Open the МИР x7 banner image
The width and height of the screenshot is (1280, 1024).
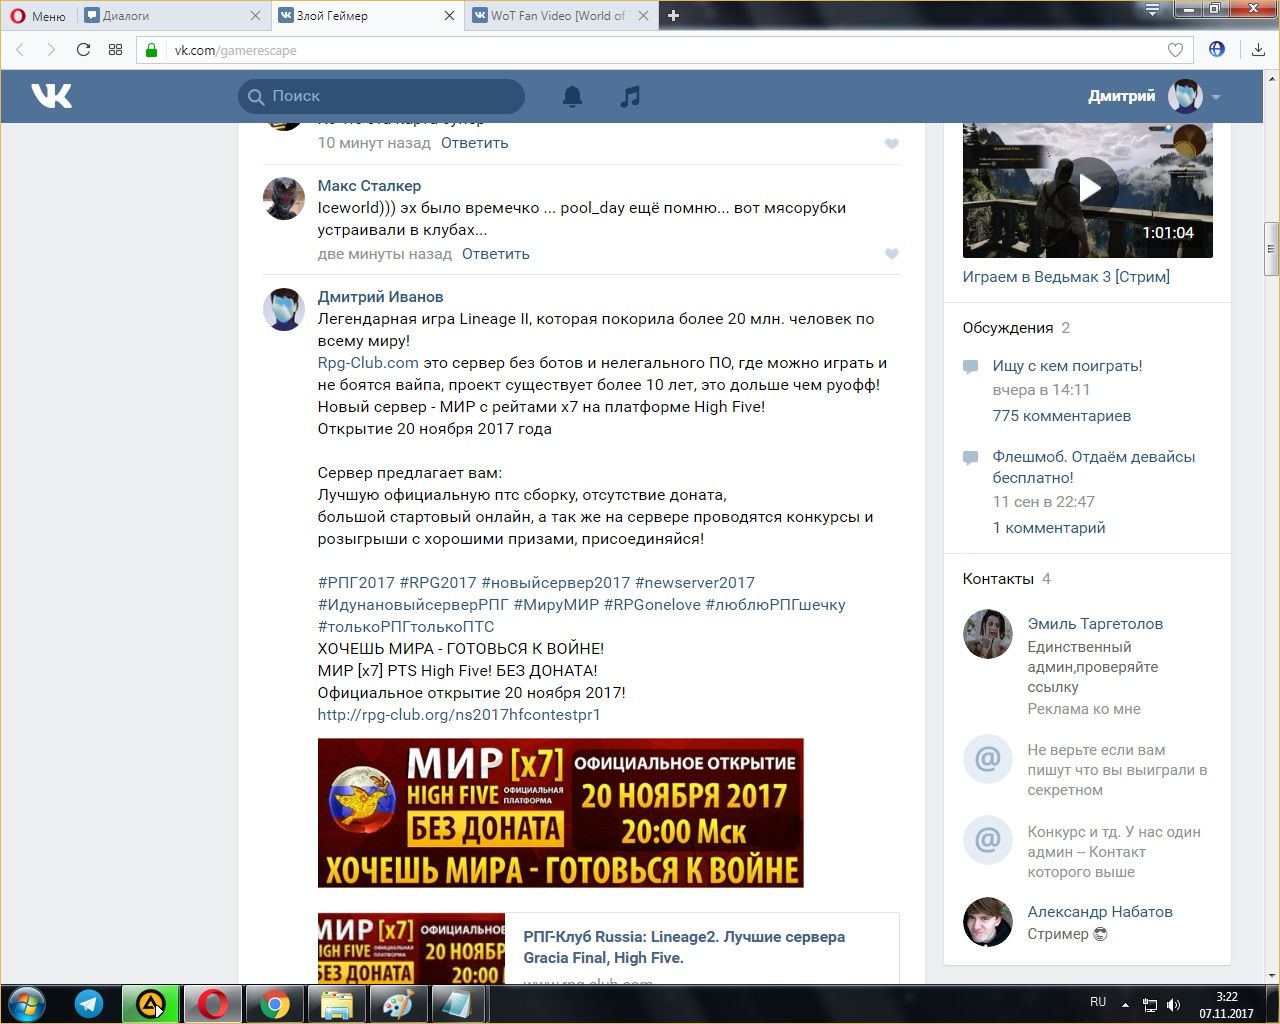pyautogui.click(x=560, y=812)
